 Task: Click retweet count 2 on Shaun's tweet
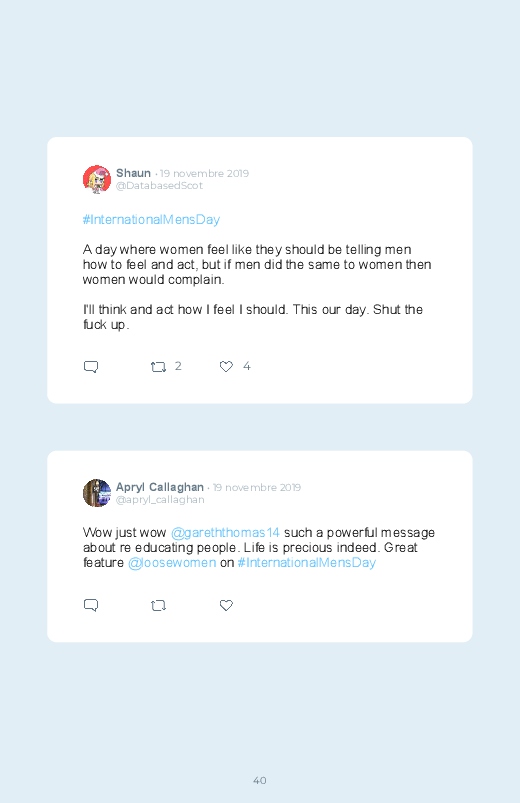178,366
